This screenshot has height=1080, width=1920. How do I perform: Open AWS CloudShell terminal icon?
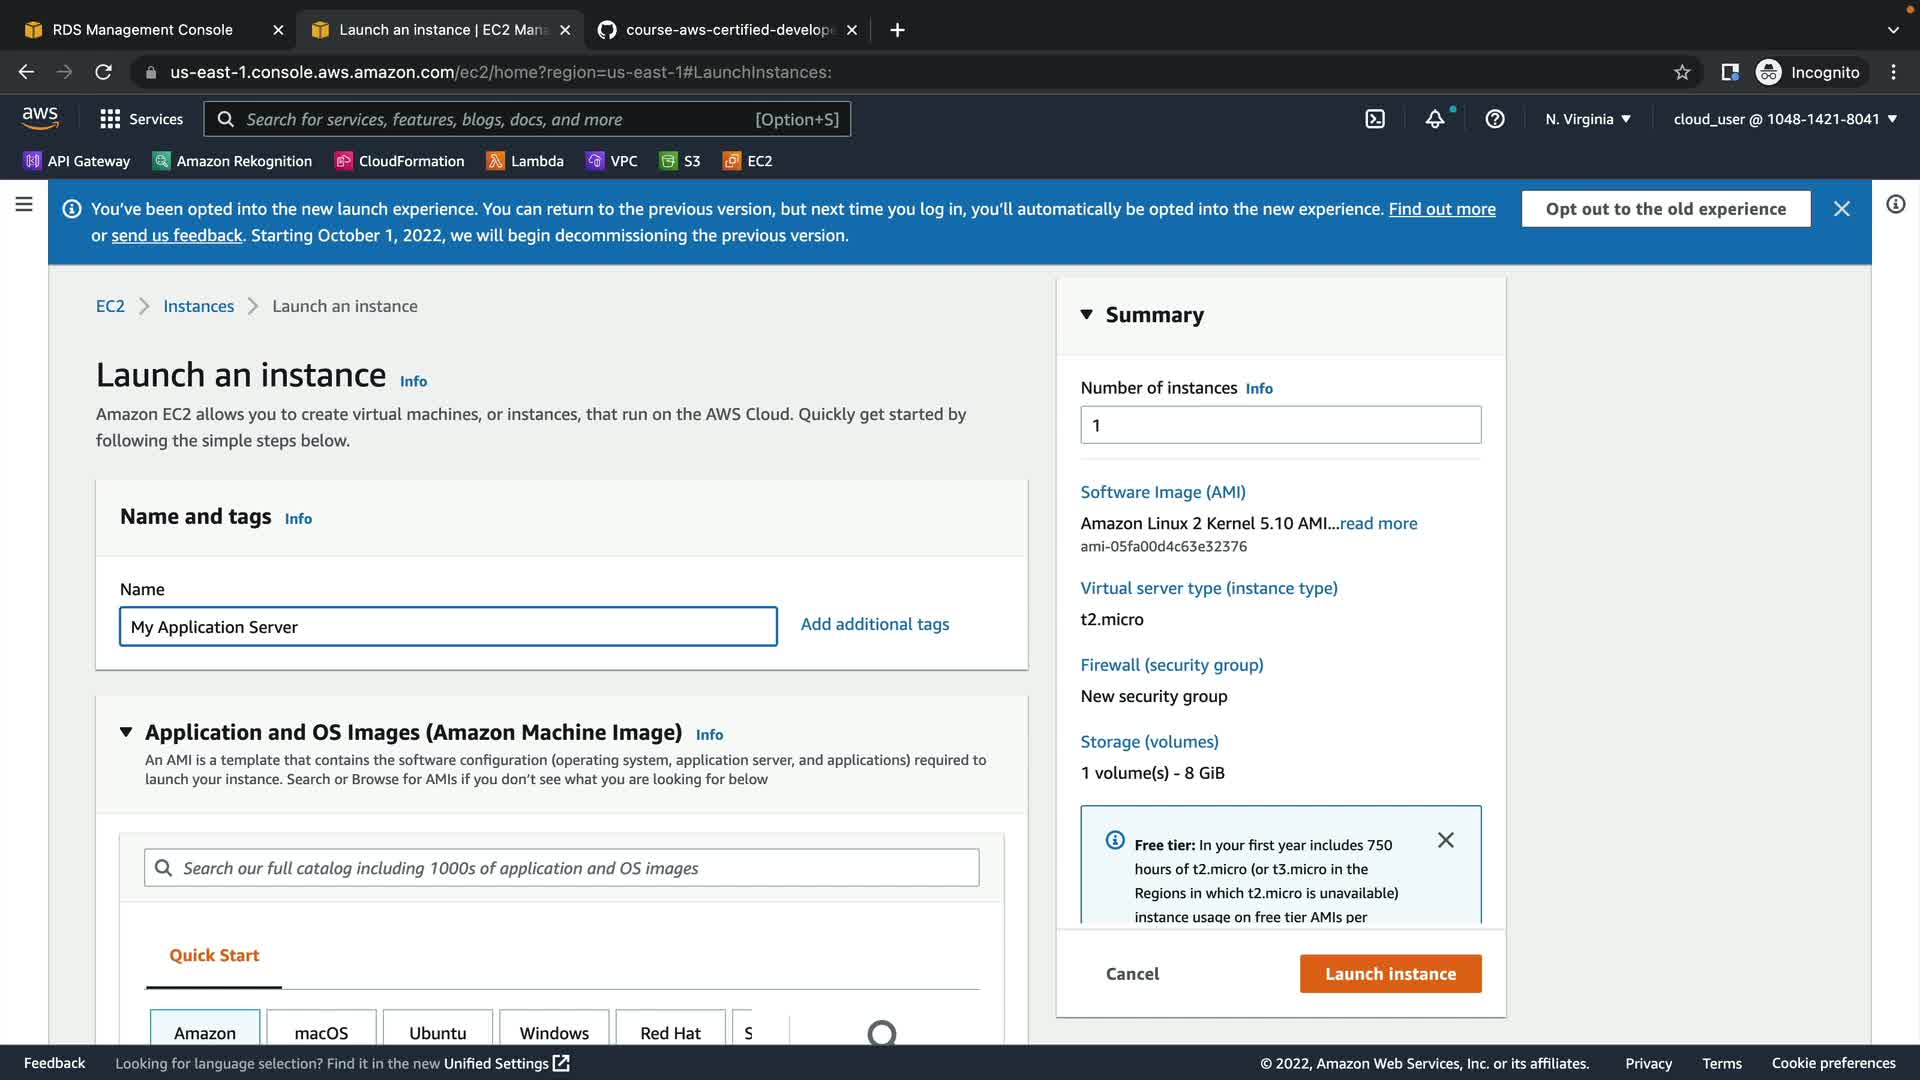tap(1375, 119)
